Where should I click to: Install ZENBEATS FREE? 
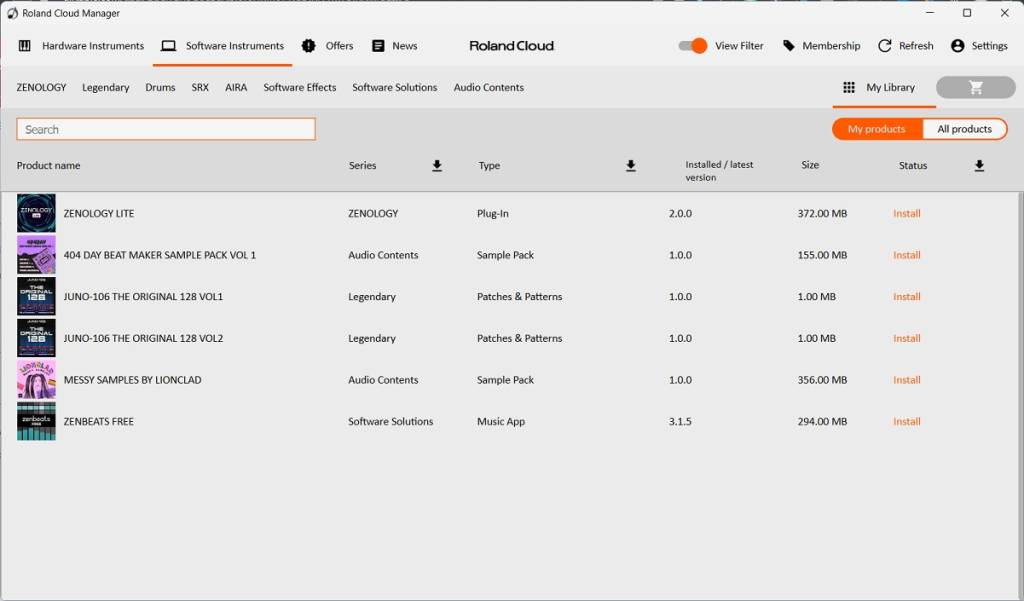click(x=906, y=421)
